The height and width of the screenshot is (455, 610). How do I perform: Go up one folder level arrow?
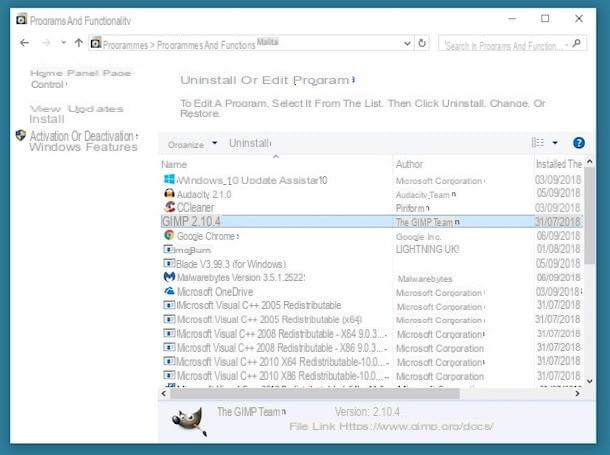pyautogui.click(x=79, y=43)
